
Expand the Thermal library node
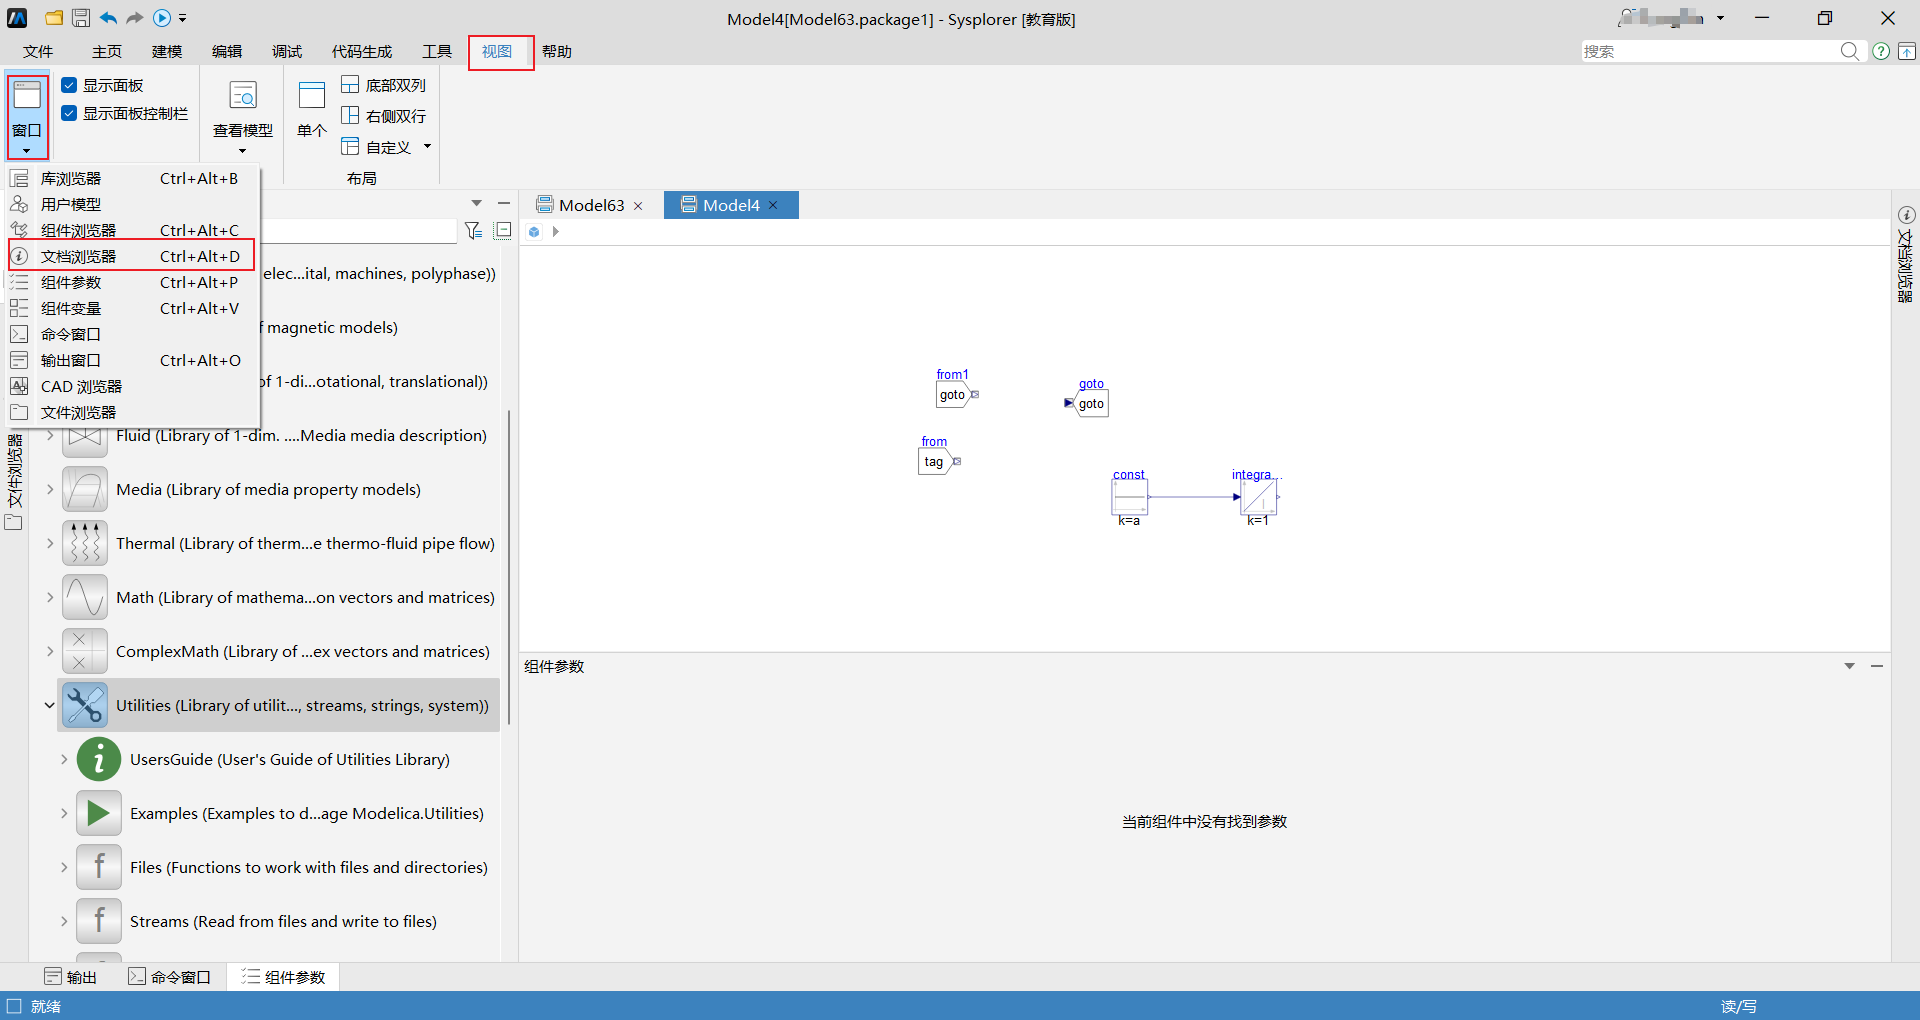(x=50, y=544)
